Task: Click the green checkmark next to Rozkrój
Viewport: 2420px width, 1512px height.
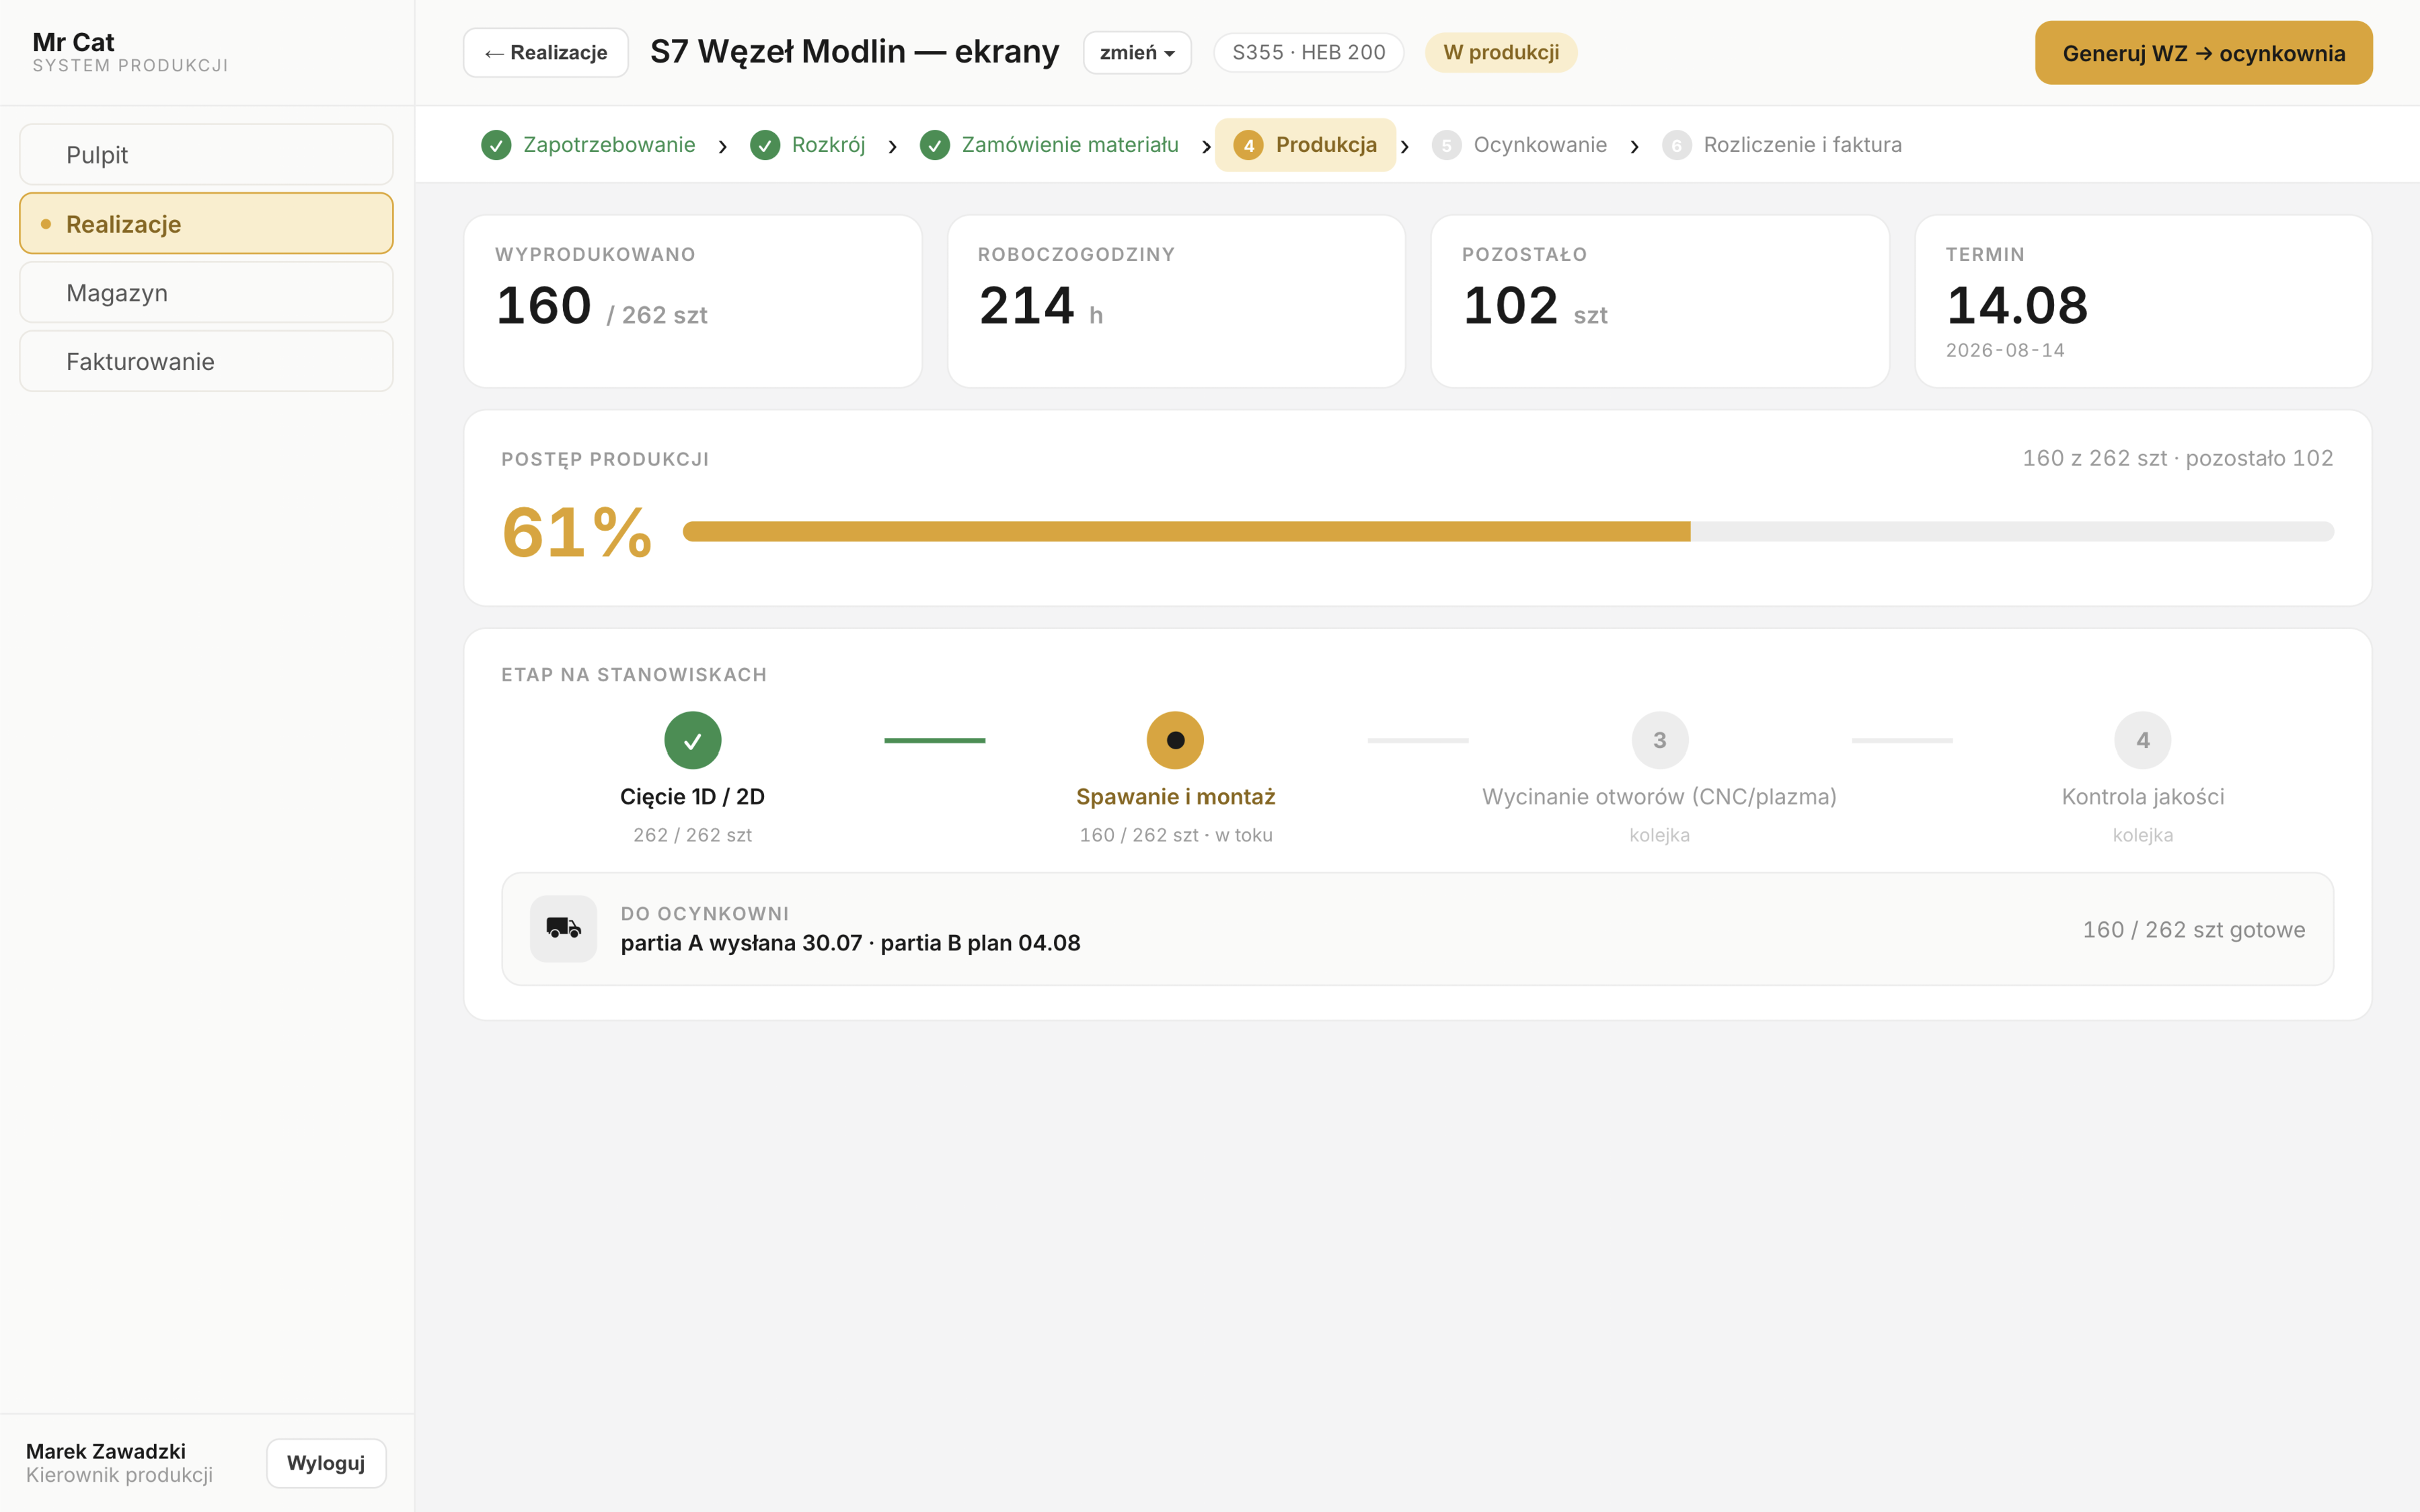Action: tap(765, 146)
